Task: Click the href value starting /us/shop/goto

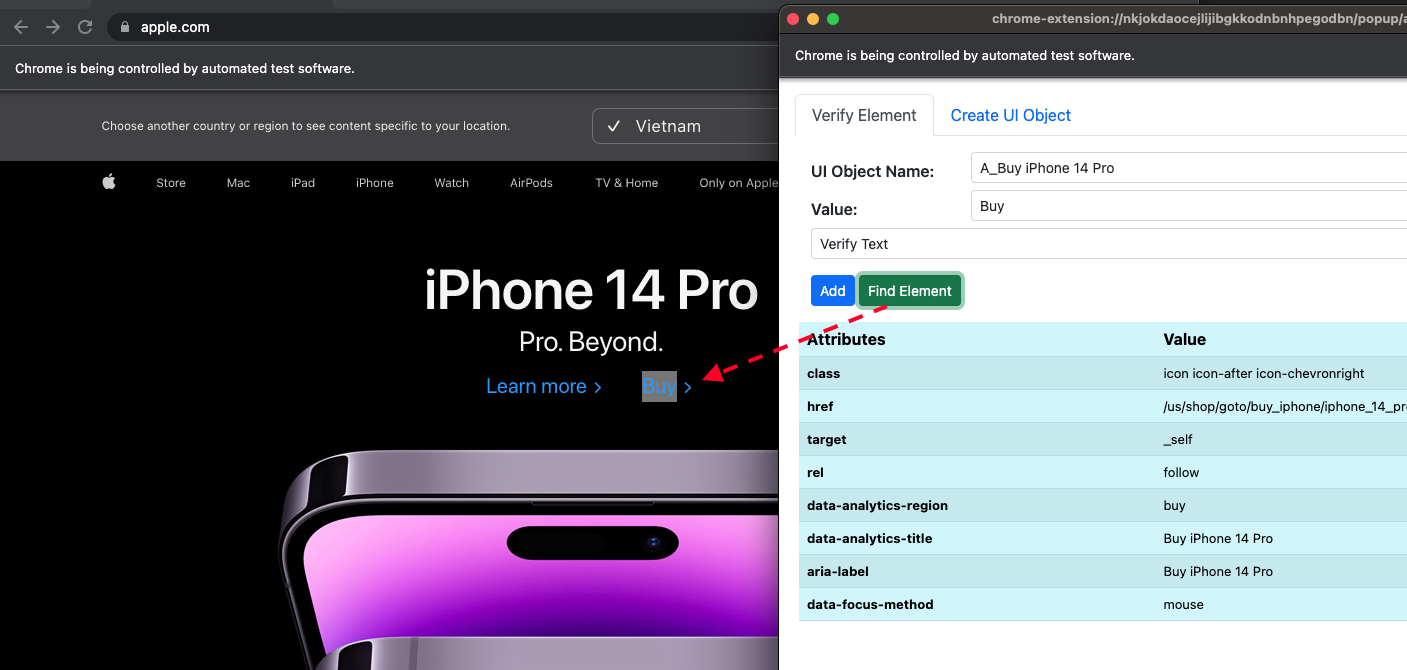Action: coord(1285,406)
